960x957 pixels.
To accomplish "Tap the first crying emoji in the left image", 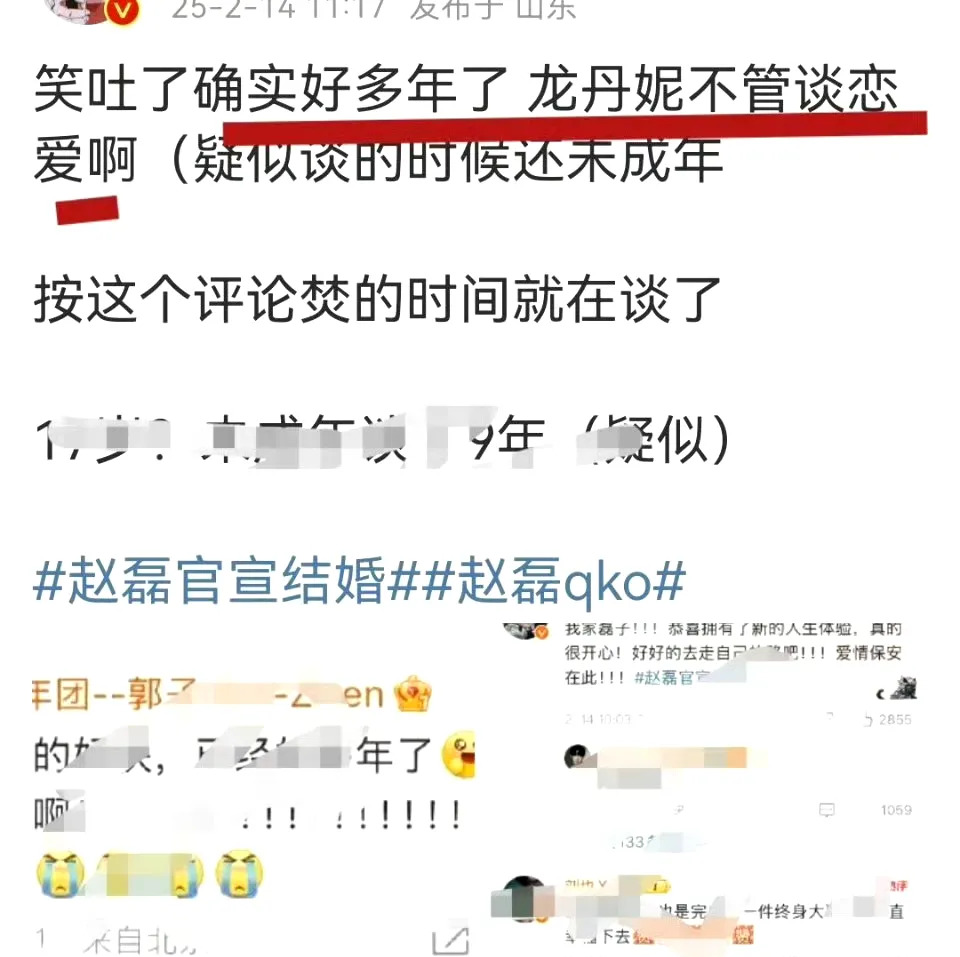I will pos(60,873).
